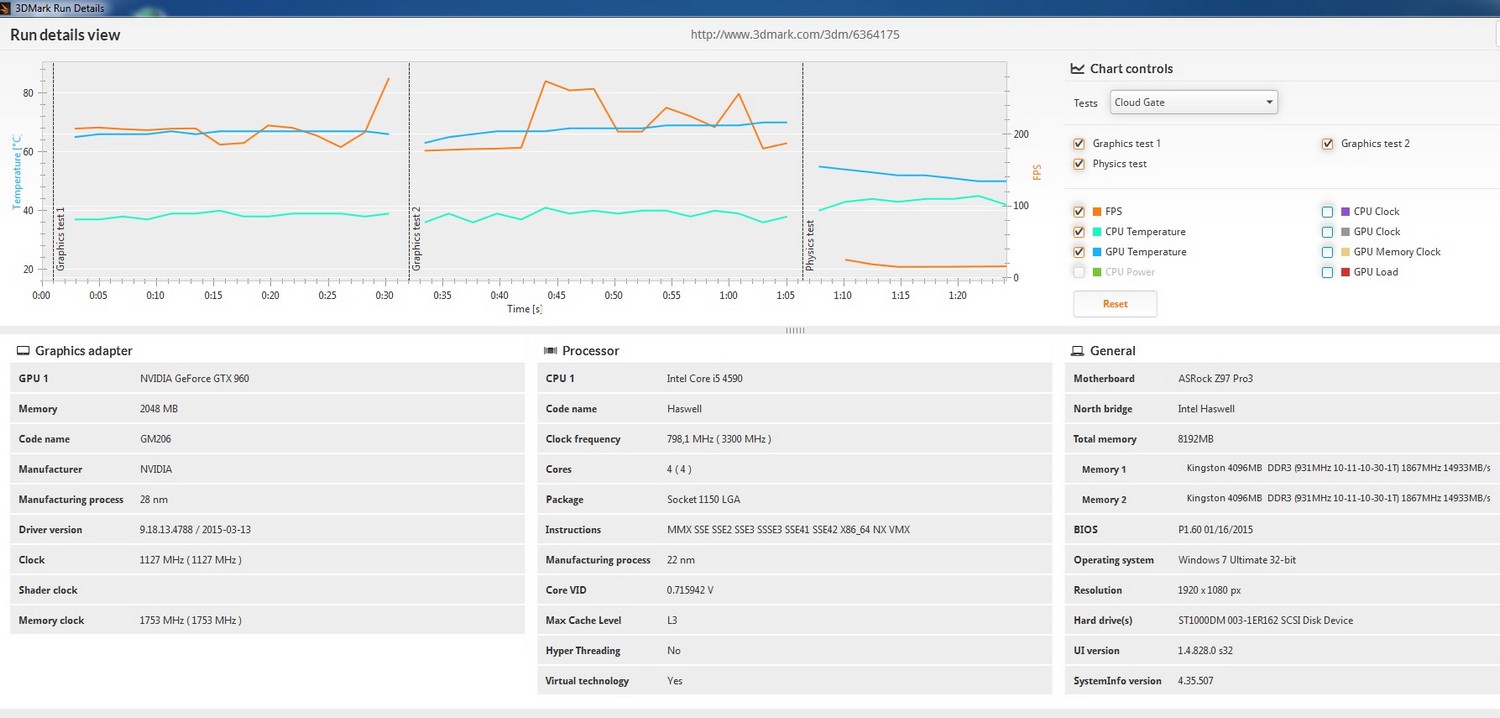Viewport: 1500px width, 718px height.
Task: Click the Total memory 8192MB value
Action: tap(1195, 439)
